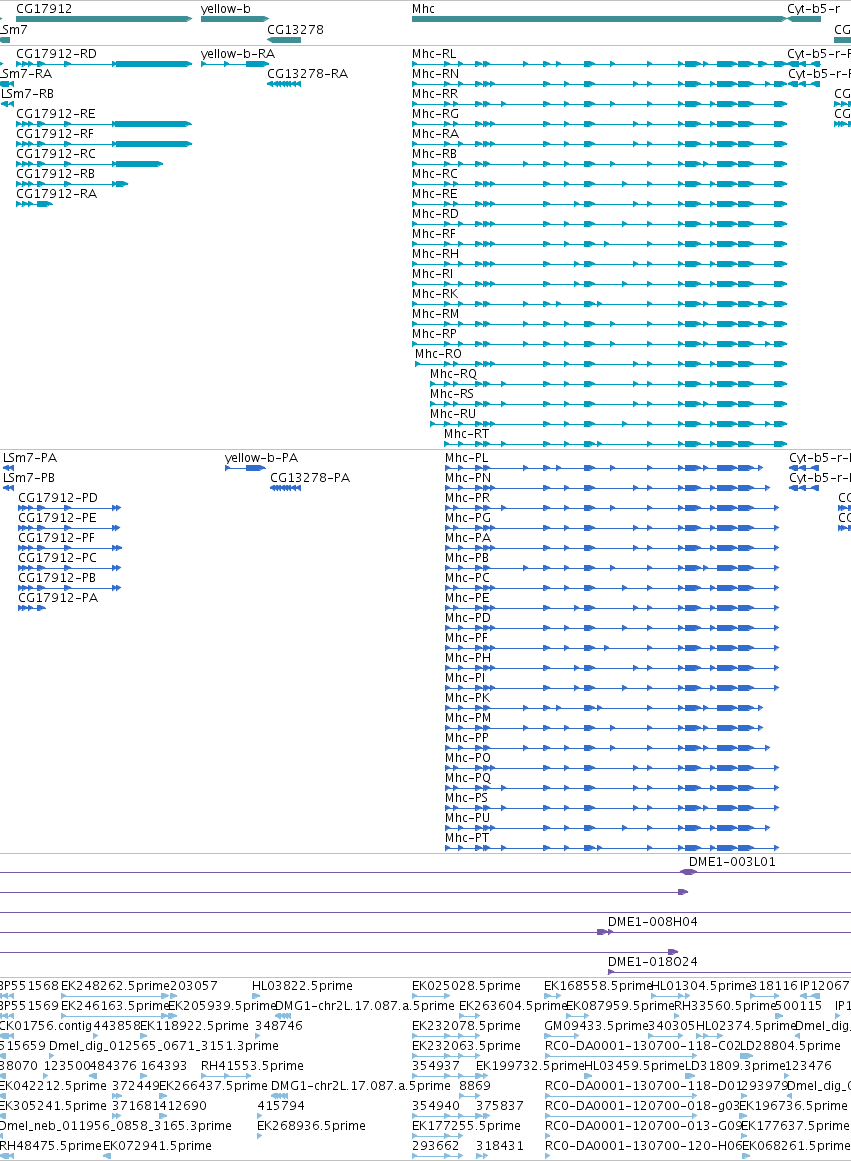Viewport: 851px width, 1161px height.
Task: Select transcript CG13278-RA label
Action: click(x=307, y=74)
